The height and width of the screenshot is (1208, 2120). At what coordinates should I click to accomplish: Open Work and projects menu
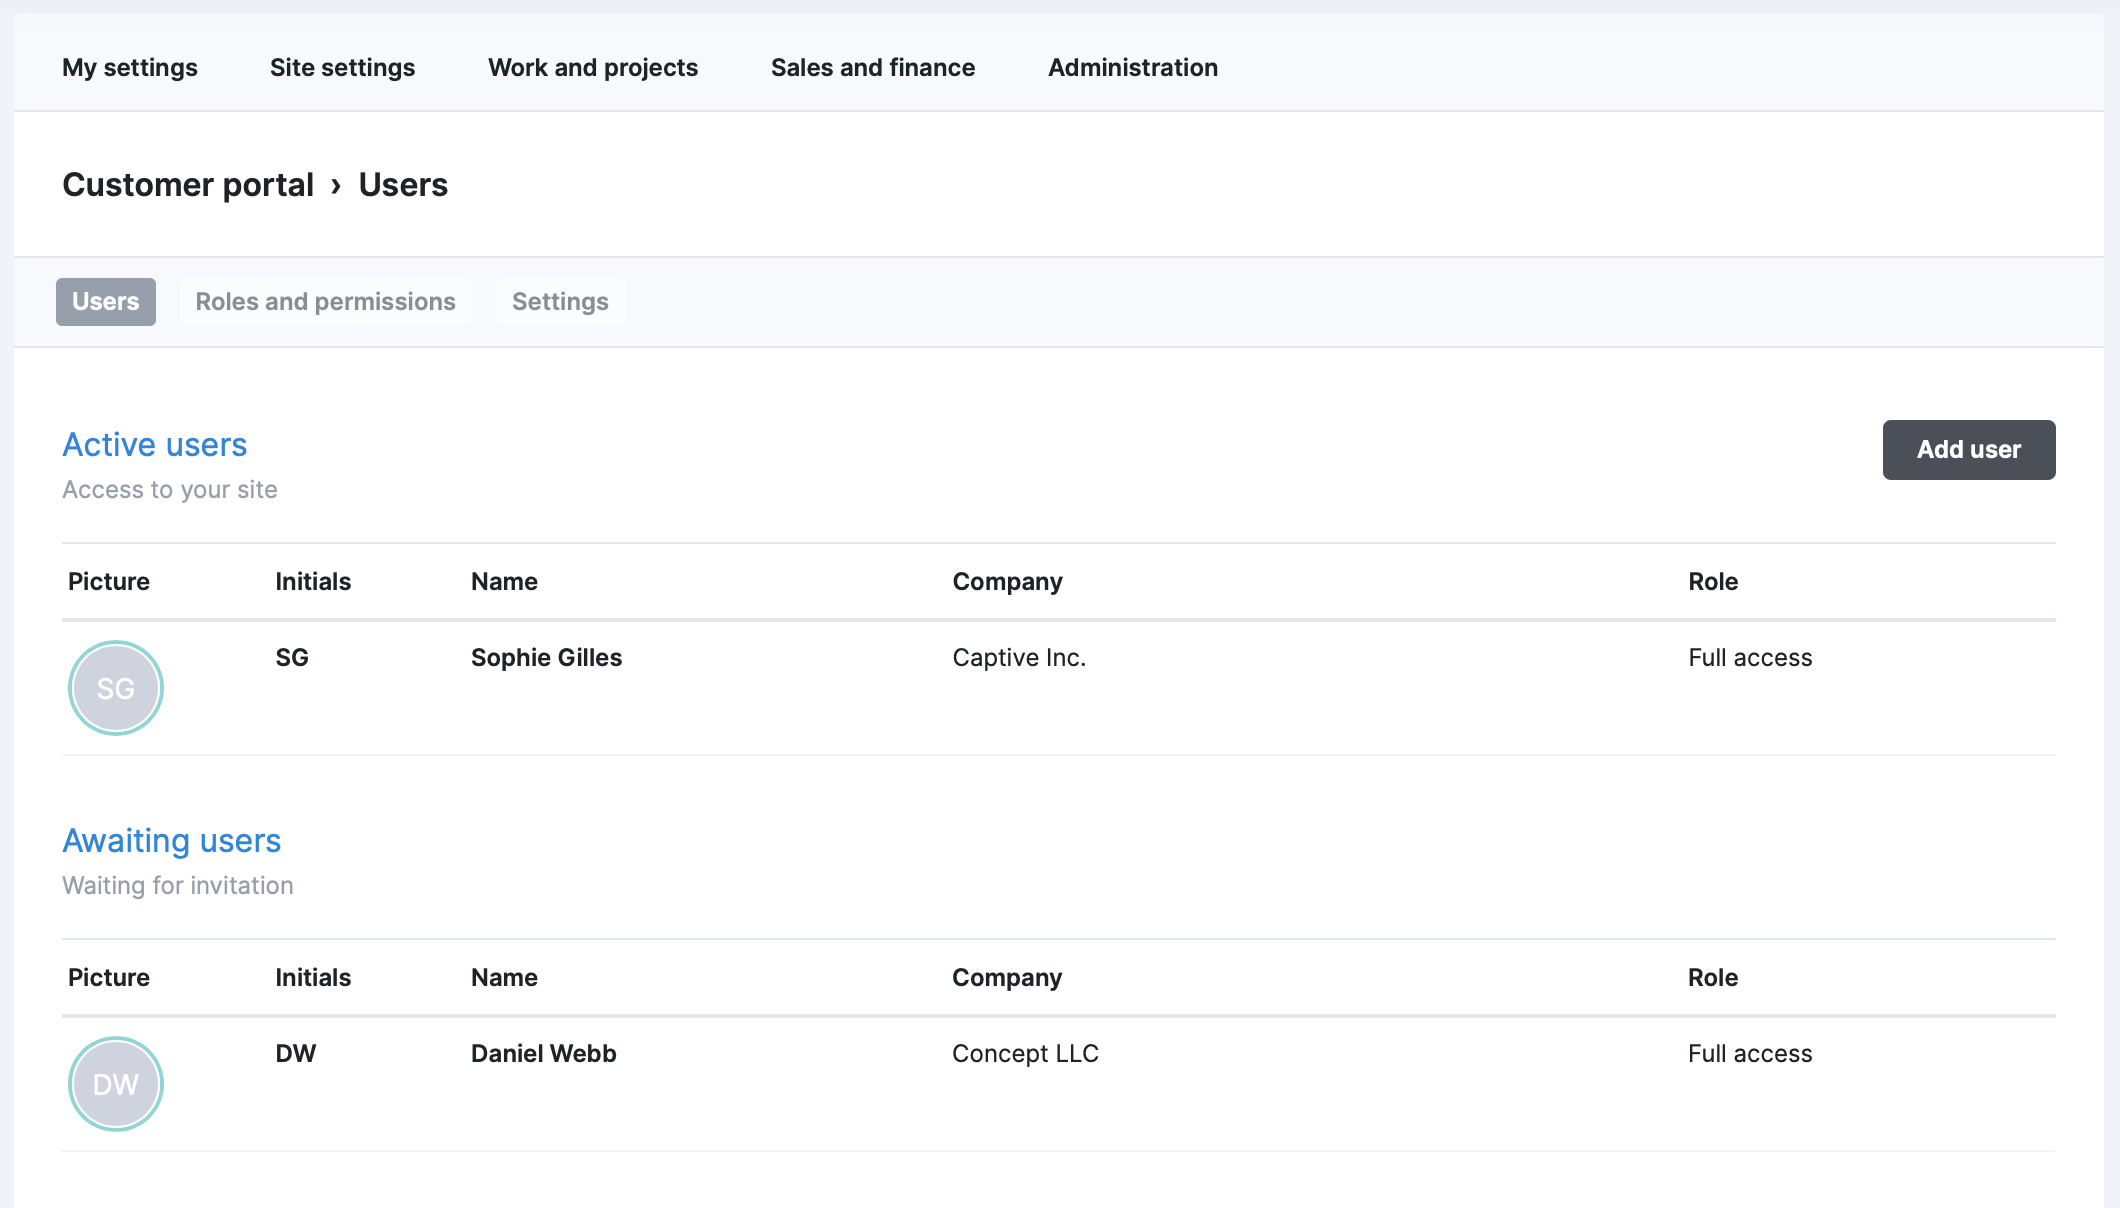click(593, 67)
